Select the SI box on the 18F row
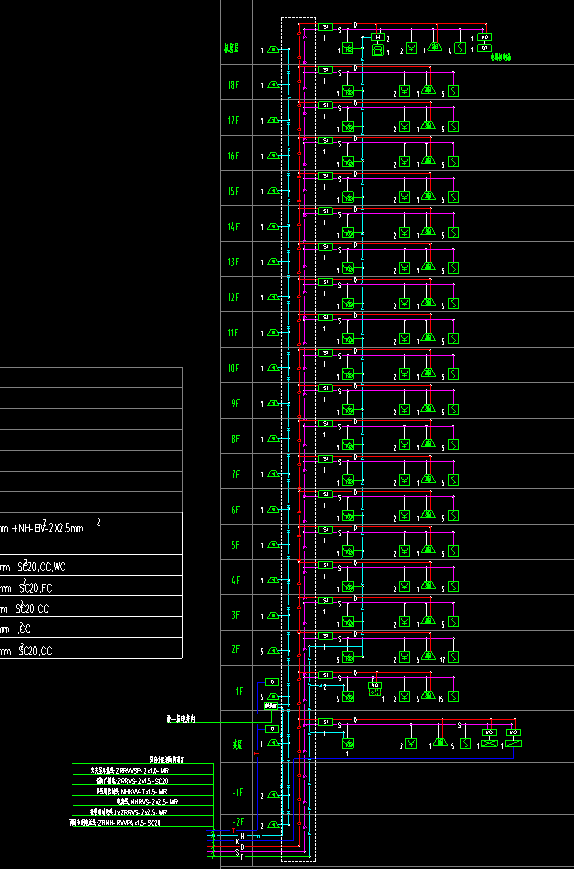 326,70
